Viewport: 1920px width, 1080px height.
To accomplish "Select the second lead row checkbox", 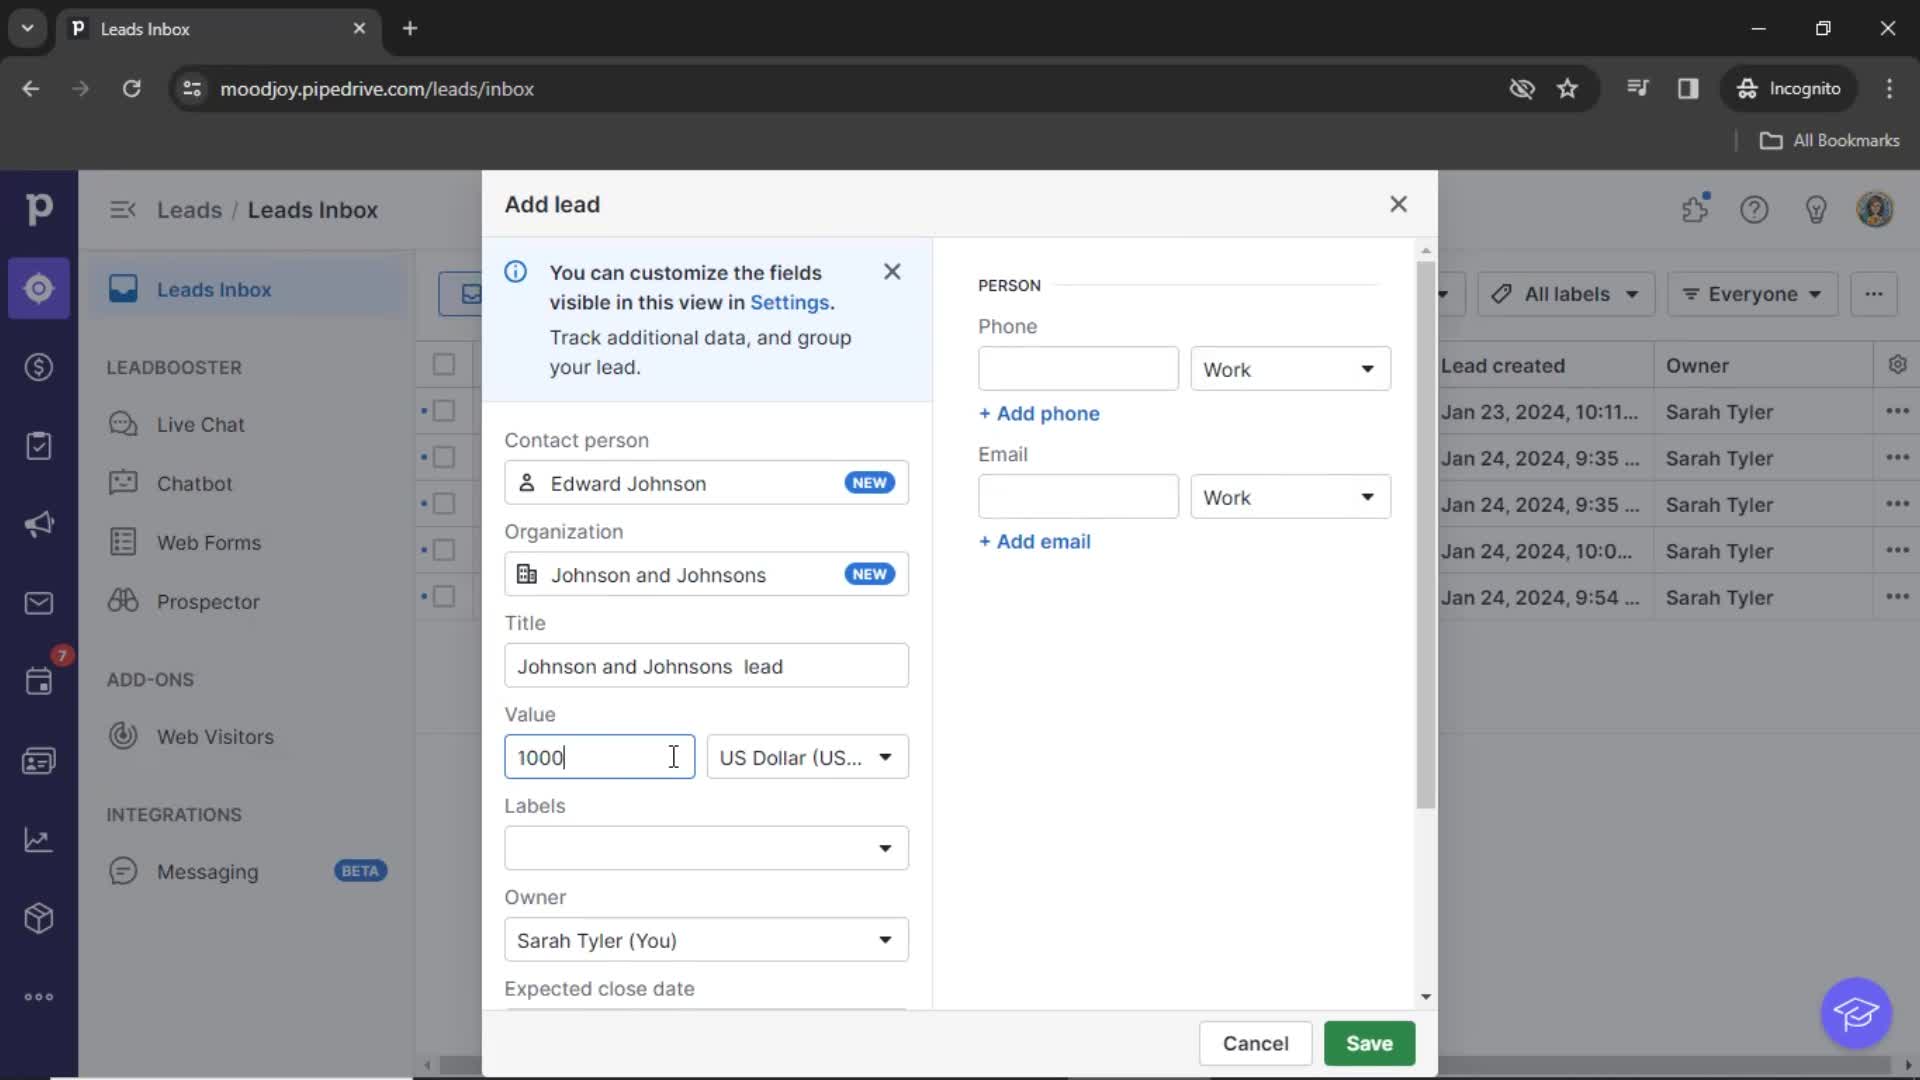I will [x=444, y=457].
